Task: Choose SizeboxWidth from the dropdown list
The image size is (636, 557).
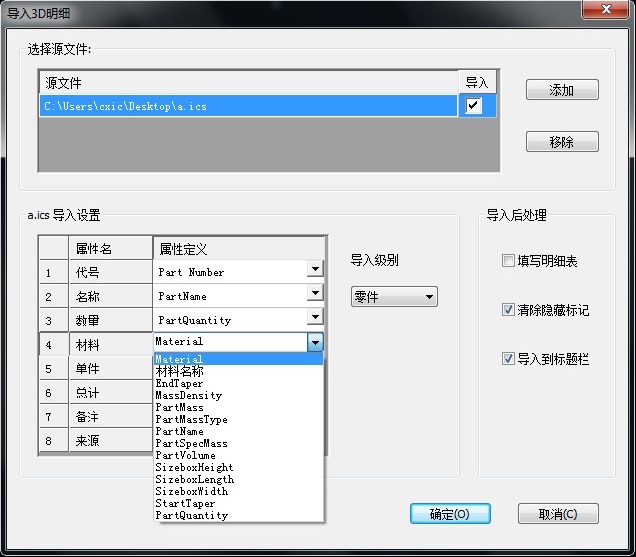Action: click(238, 491)
